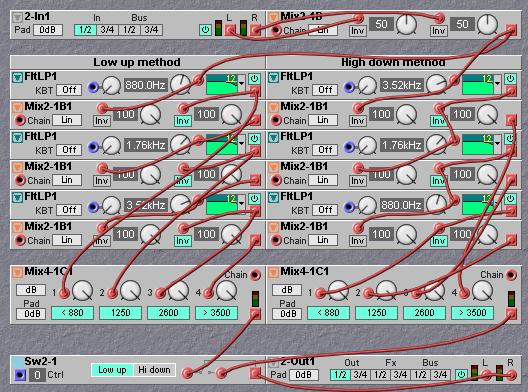Select the Hi down option on Sw2-1

pos(154,370)
